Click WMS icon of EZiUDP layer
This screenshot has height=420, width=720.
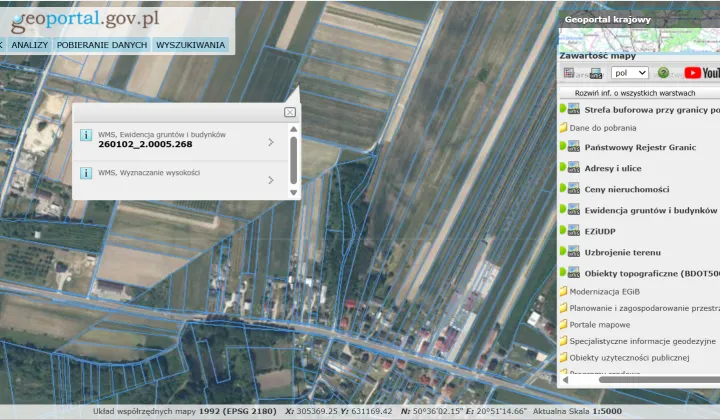(574, 231)
